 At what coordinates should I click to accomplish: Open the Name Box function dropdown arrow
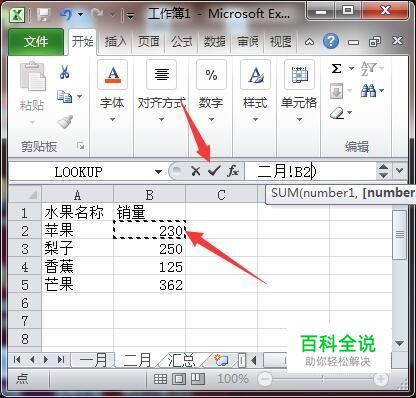click(158, 172)
